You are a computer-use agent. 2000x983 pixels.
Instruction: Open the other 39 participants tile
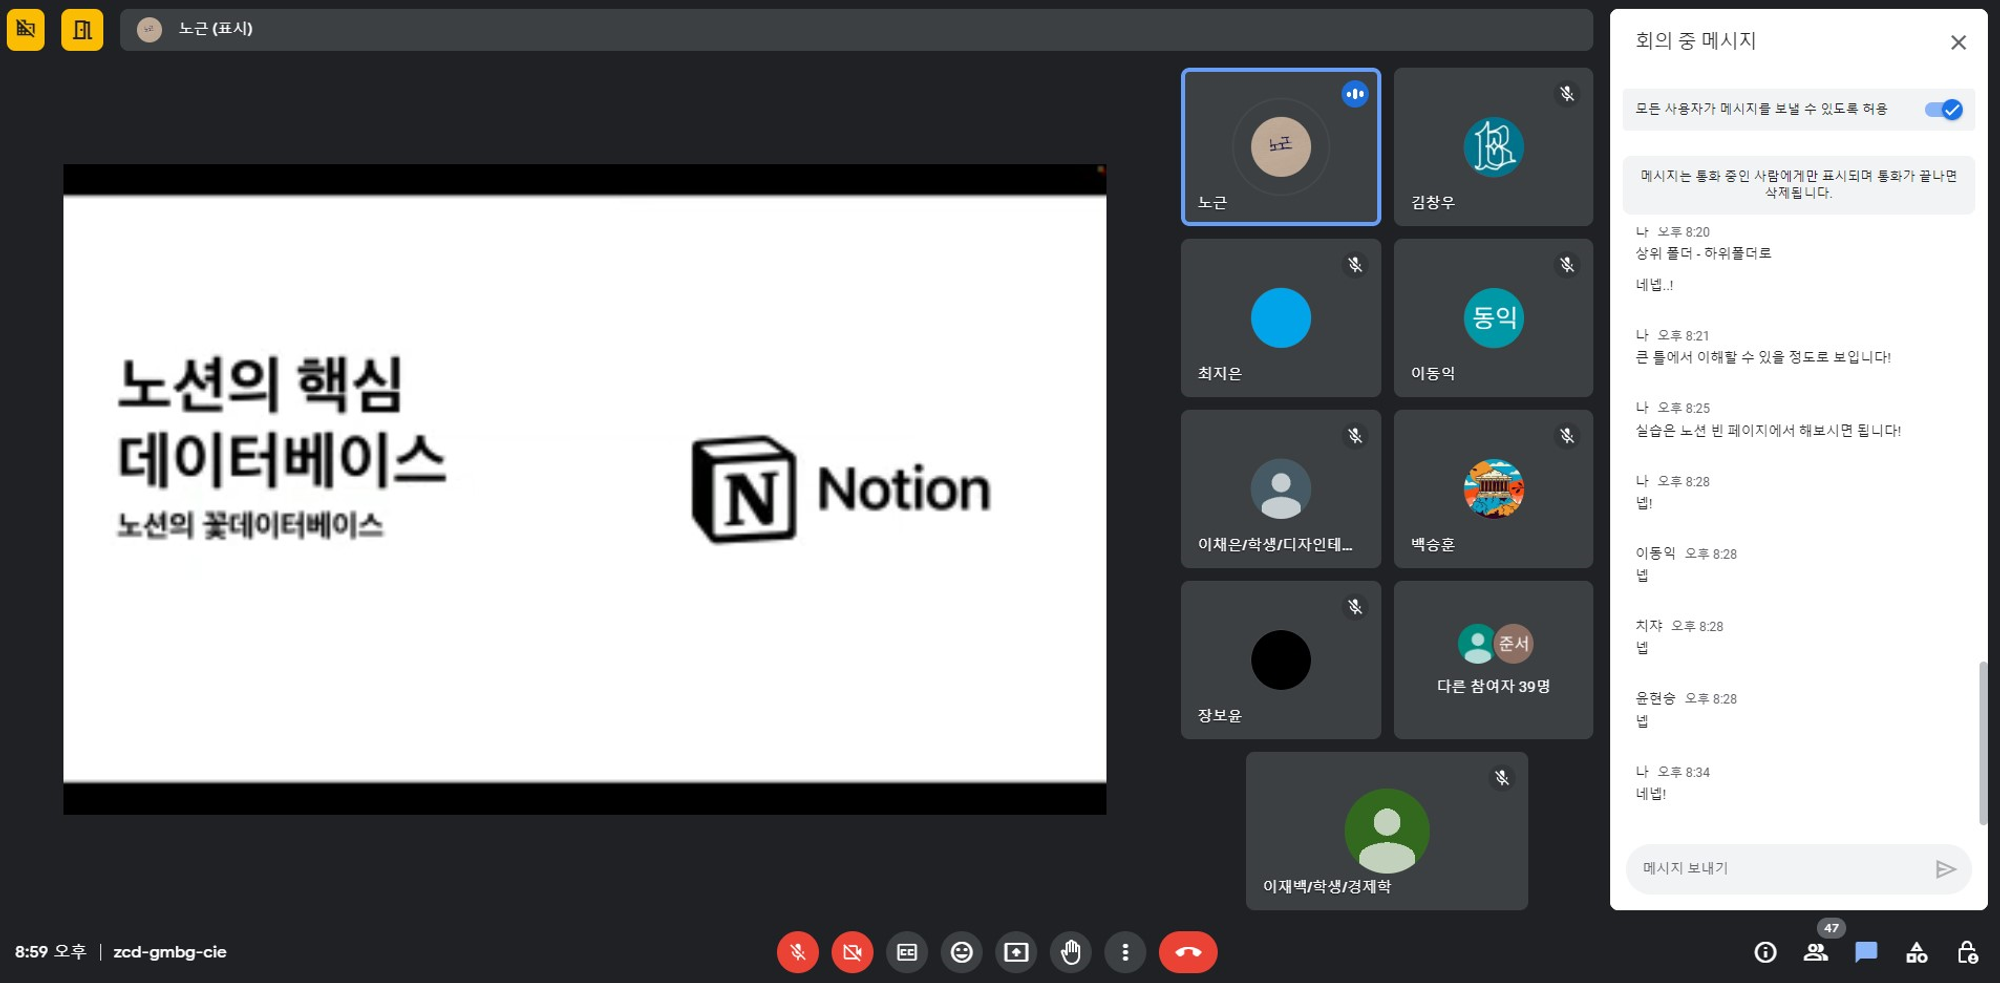point(1493,660)
